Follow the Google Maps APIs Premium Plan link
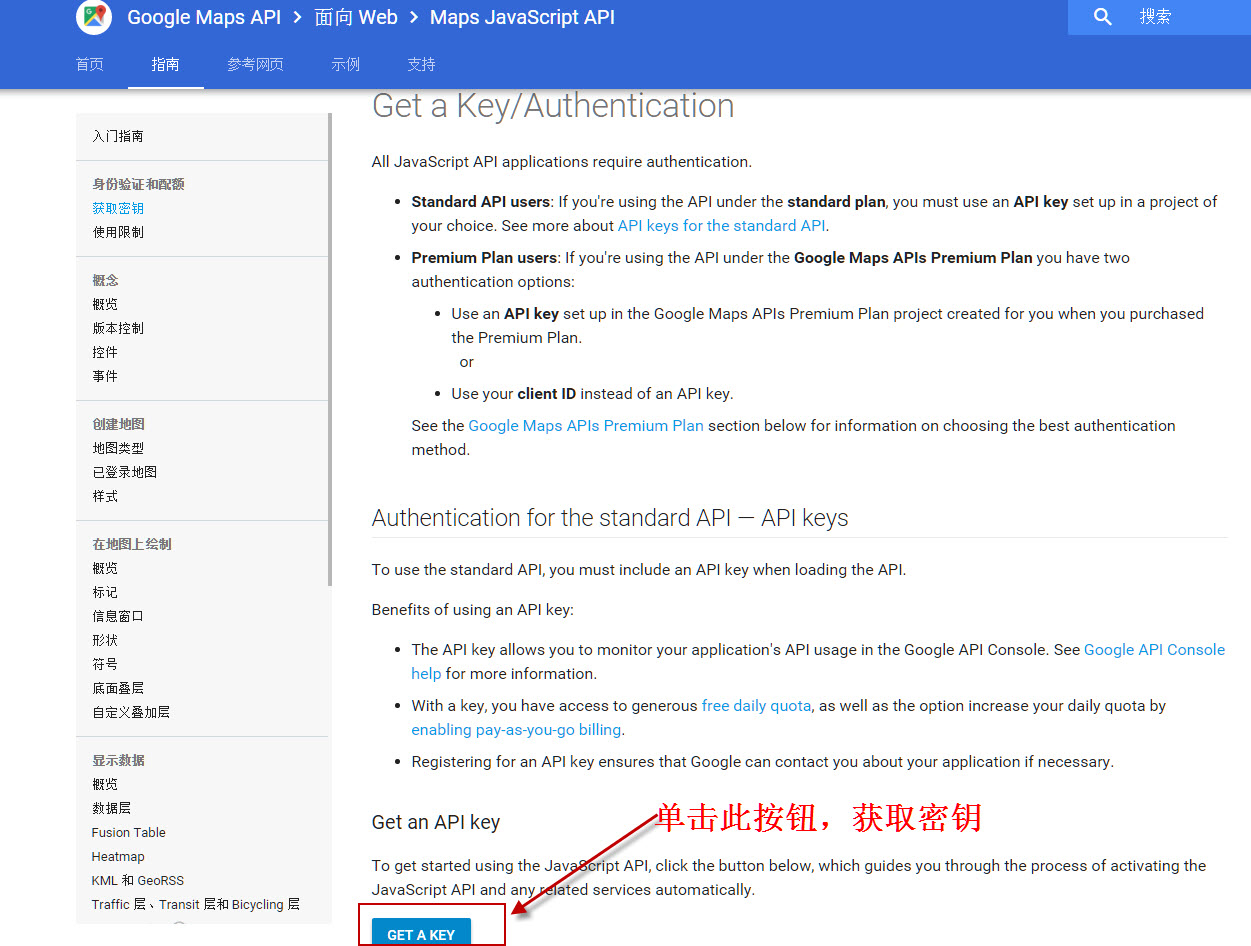 pos(586,426)
